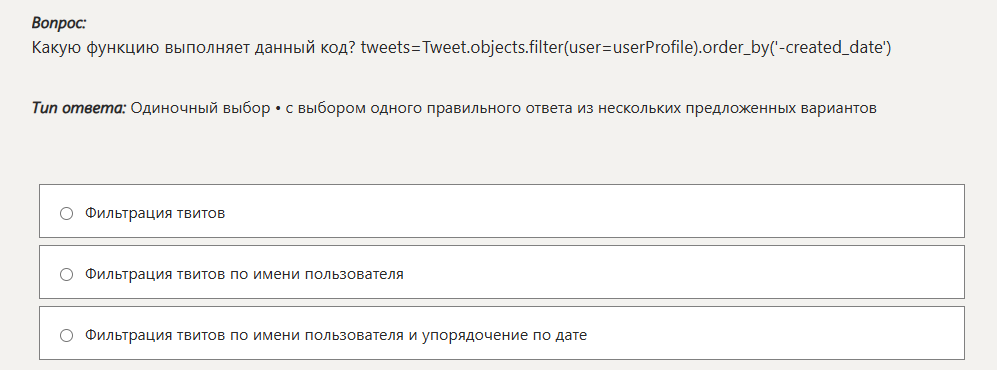Click label 'Фильтрация твитов по имени пользователя'

pos(244,274)
